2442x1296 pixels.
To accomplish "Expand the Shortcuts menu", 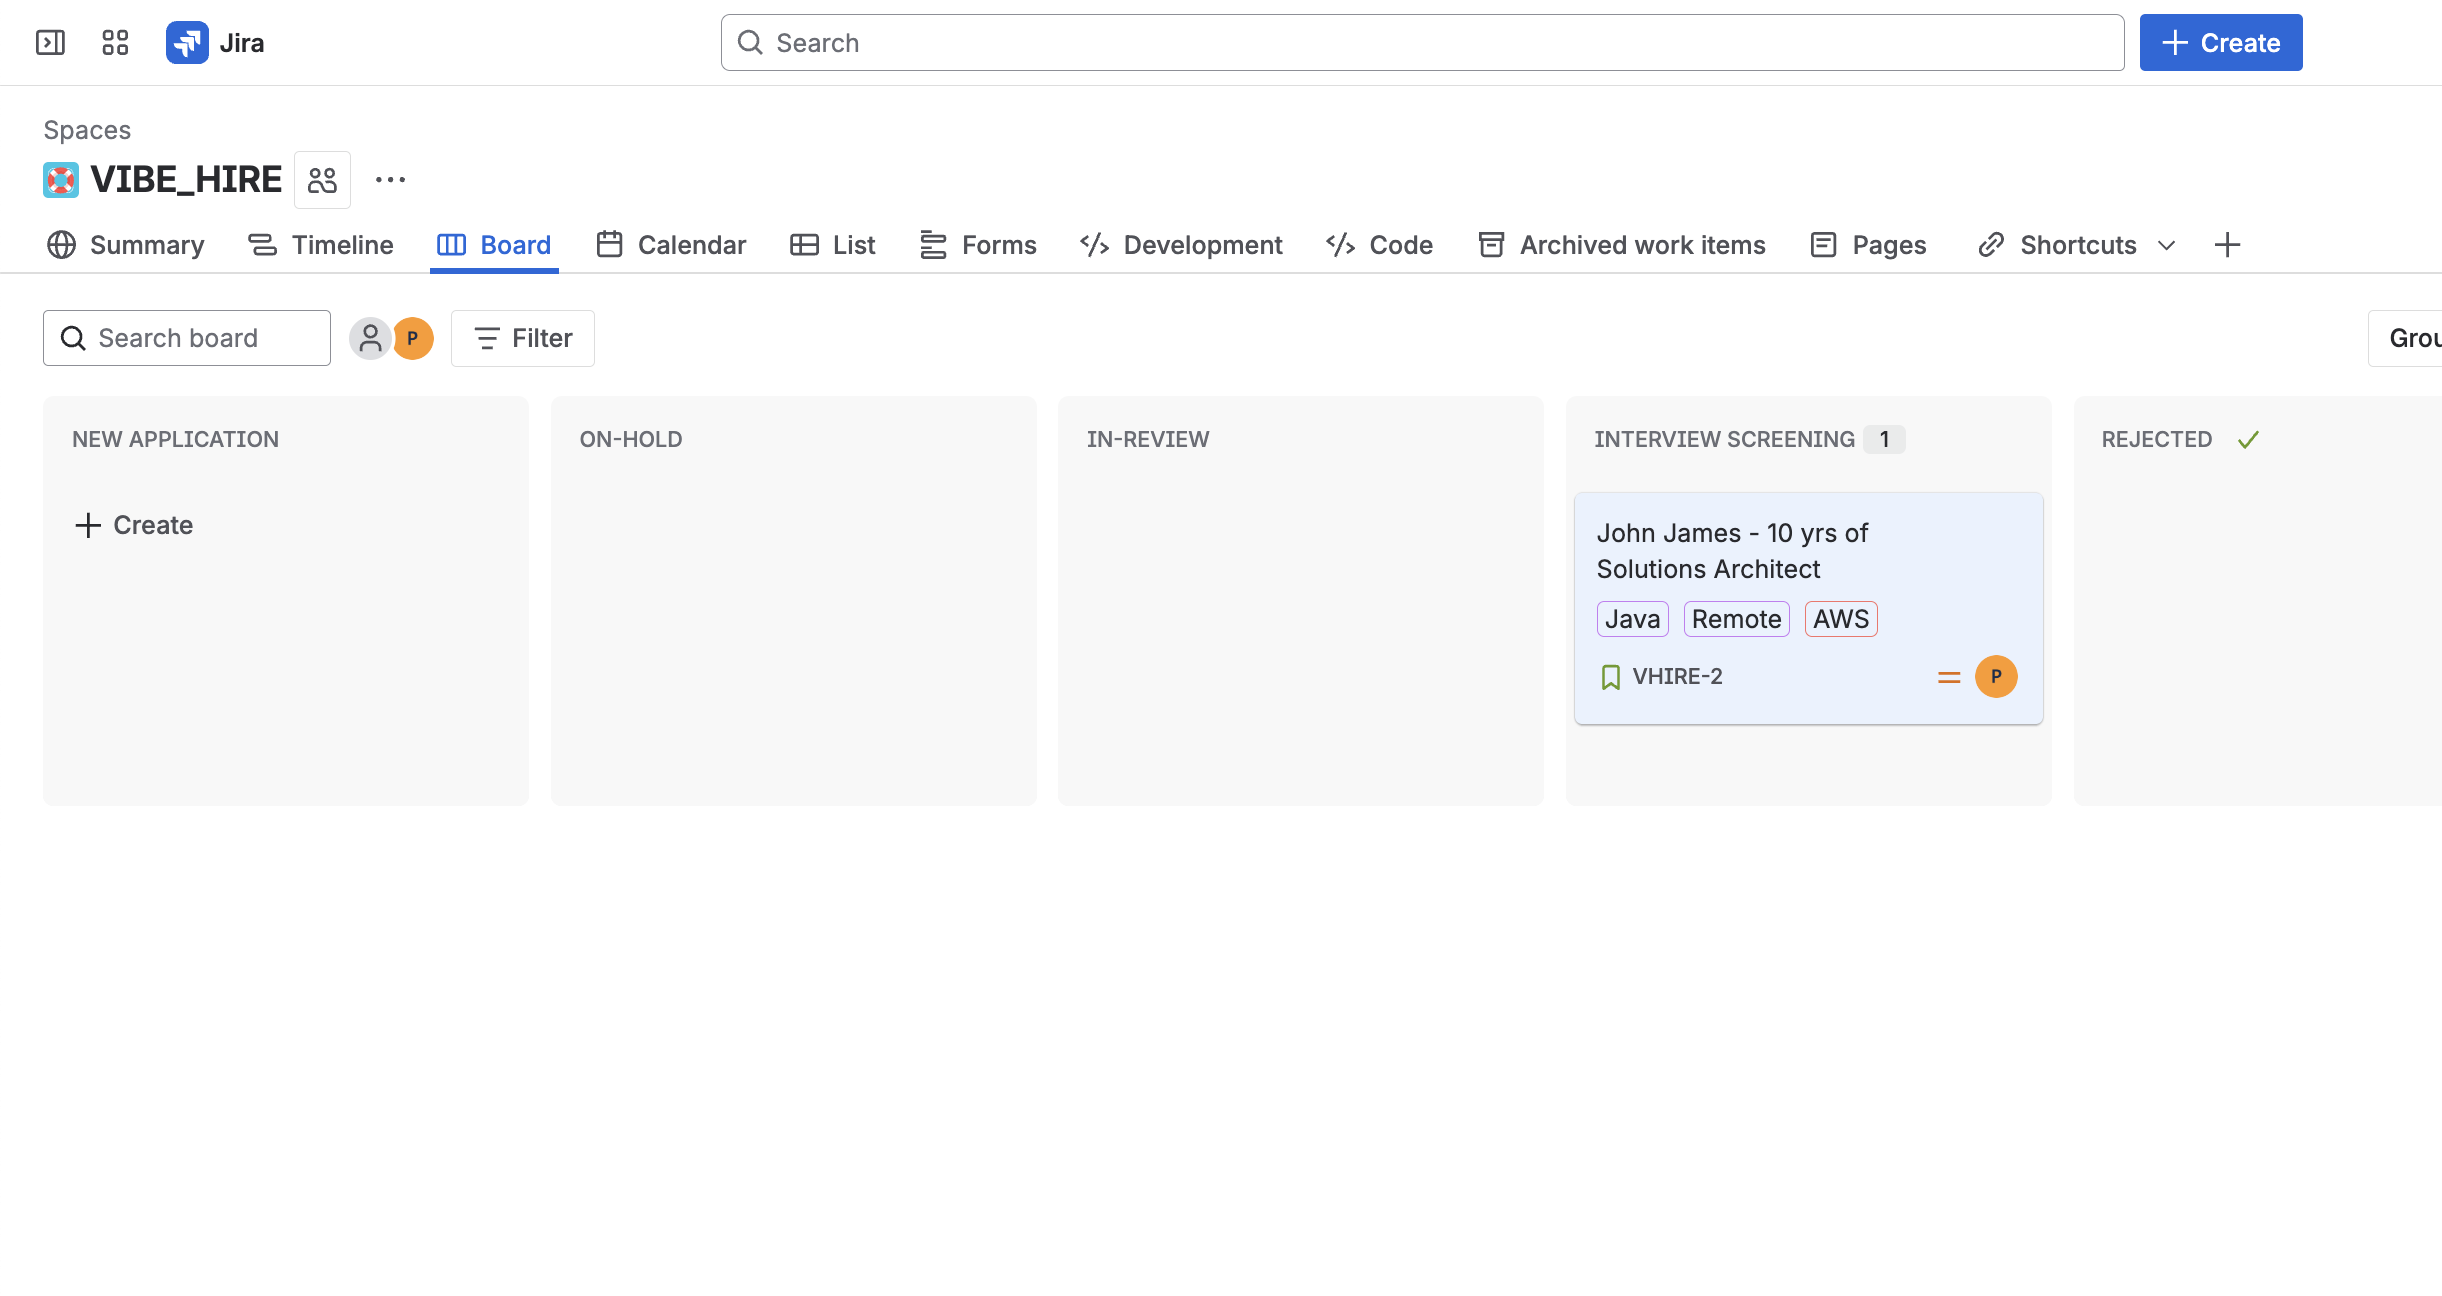I will [x=2165, y=245].
